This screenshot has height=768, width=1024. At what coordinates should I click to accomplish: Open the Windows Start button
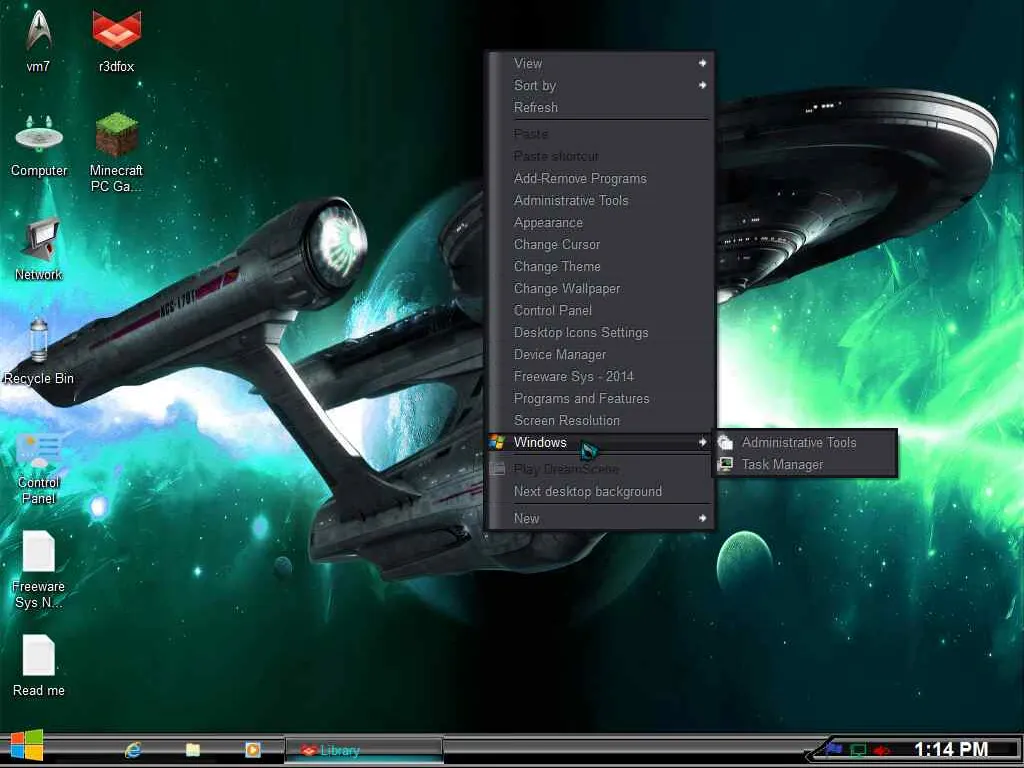[x=27, y=745]
